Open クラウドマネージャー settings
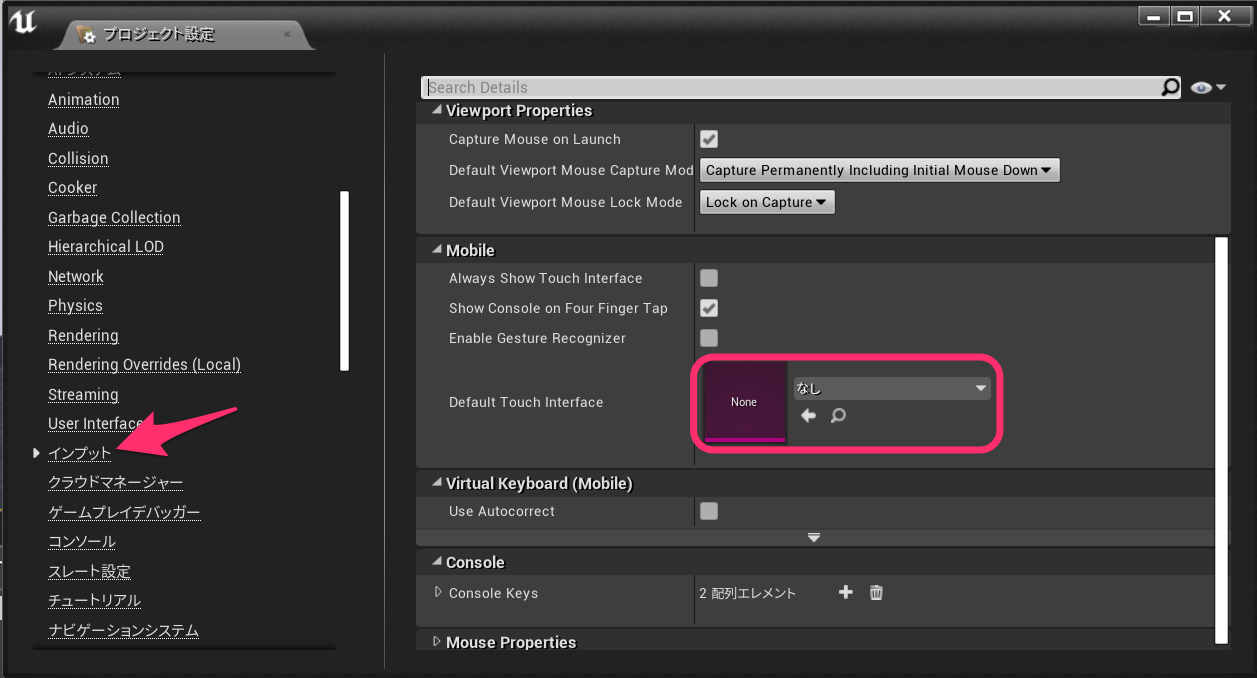The image size is (1257, 678). 116,483
